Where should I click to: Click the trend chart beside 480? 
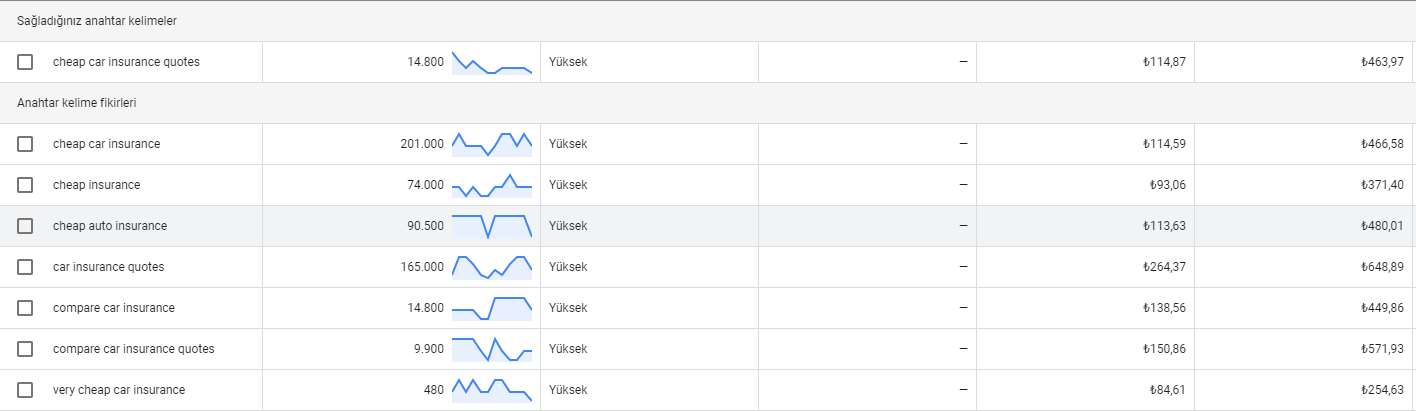coord(492,390)
